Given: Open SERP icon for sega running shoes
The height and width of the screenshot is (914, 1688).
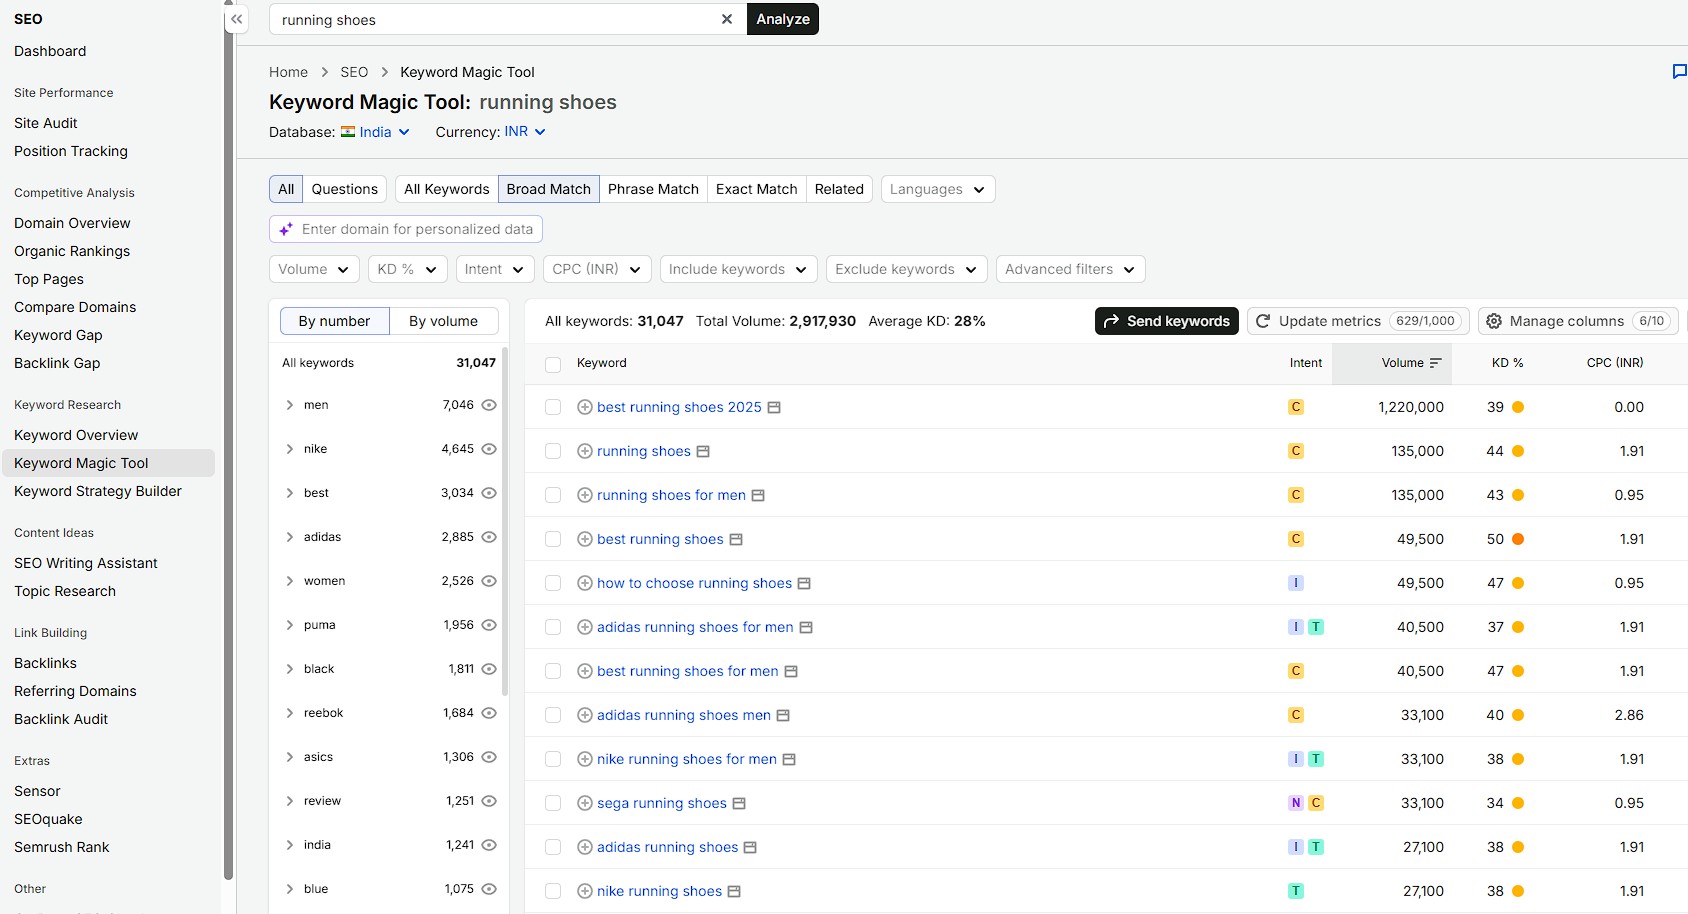Looking at the screenshot, I should click(739, 803).
